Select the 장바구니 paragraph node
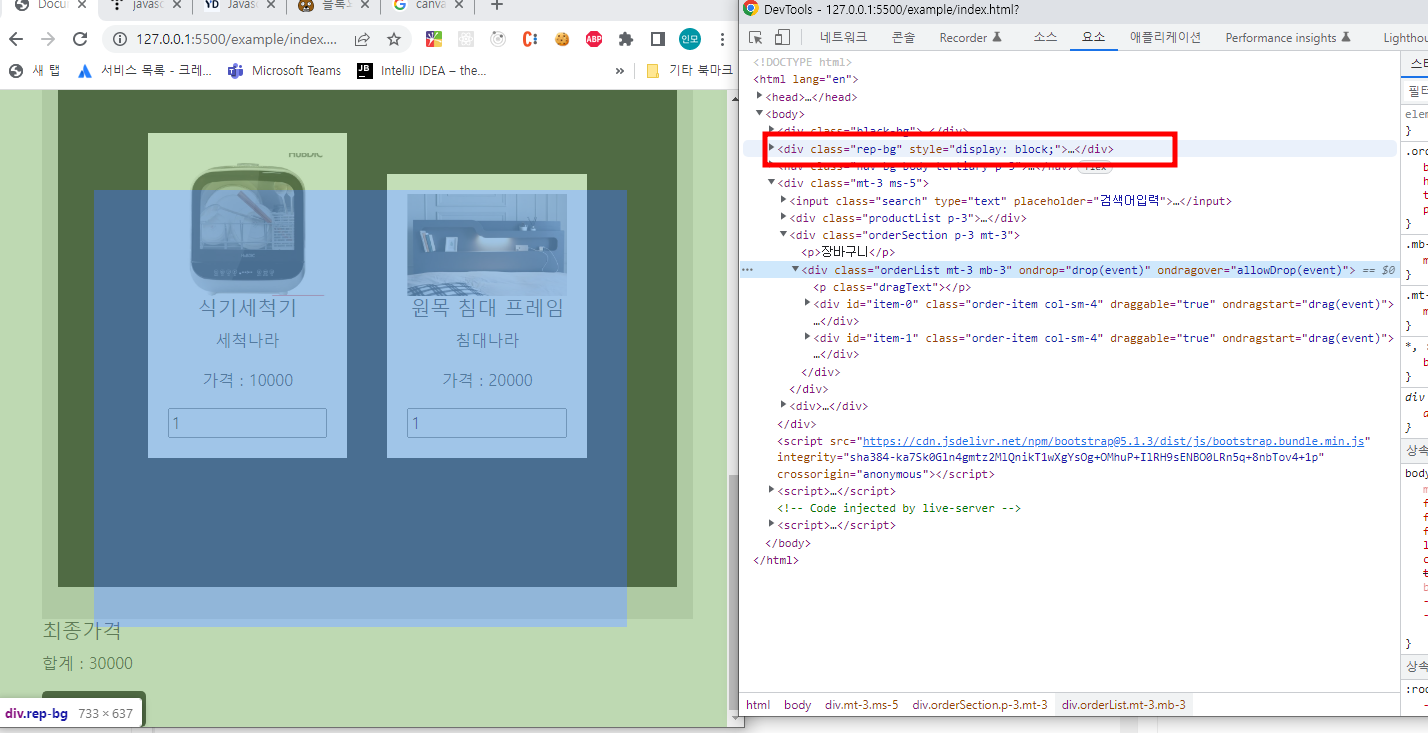The width and height of the screenshot is (1428, 733). point(848,252)
